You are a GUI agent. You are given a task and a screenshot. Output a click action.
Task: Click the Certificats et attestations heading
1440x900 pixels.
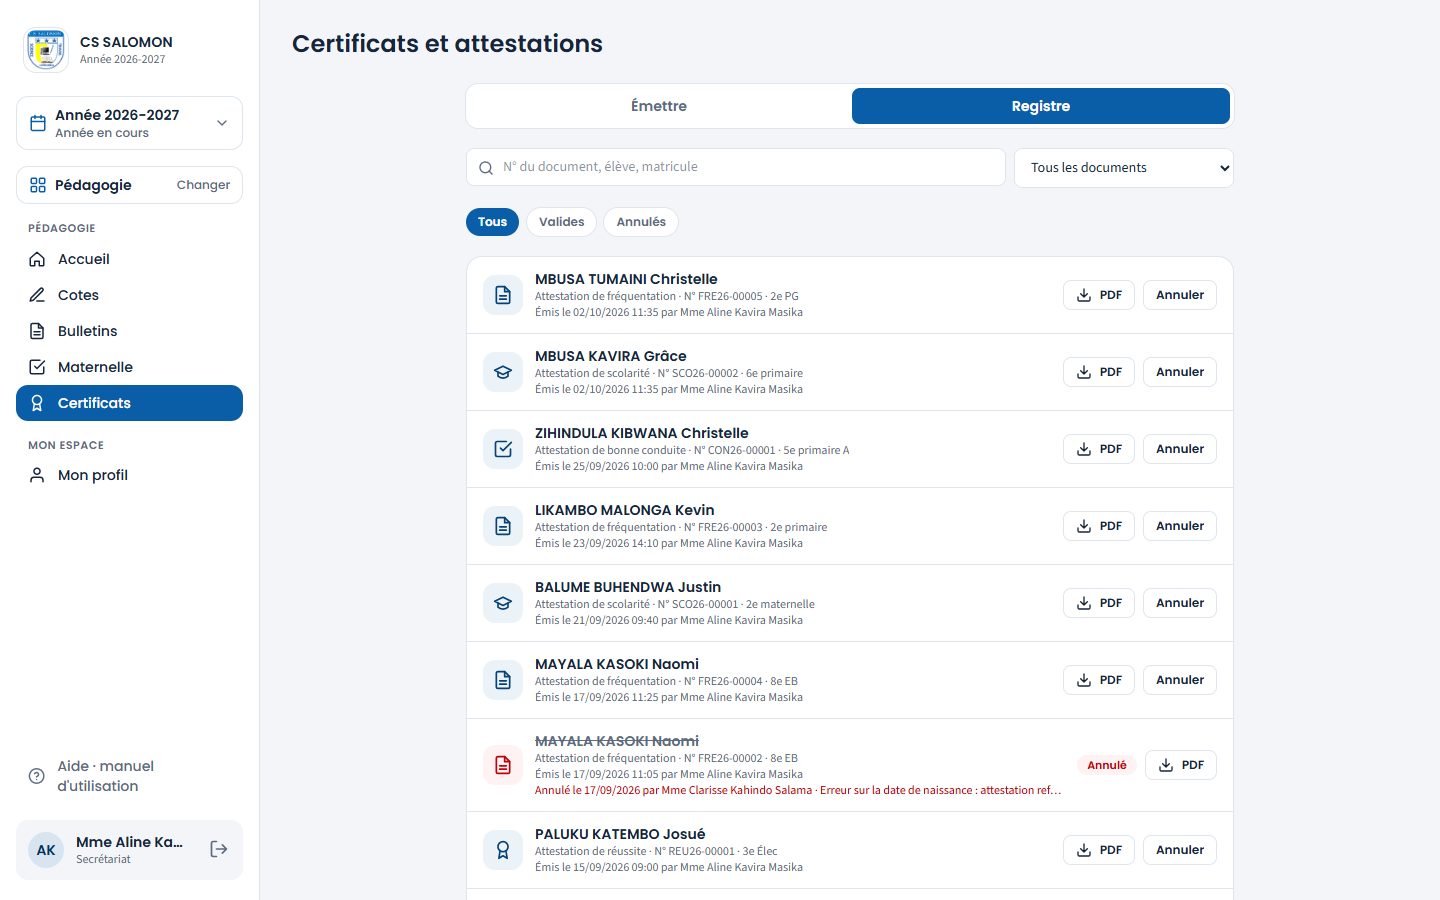click(x=447, y=44)
